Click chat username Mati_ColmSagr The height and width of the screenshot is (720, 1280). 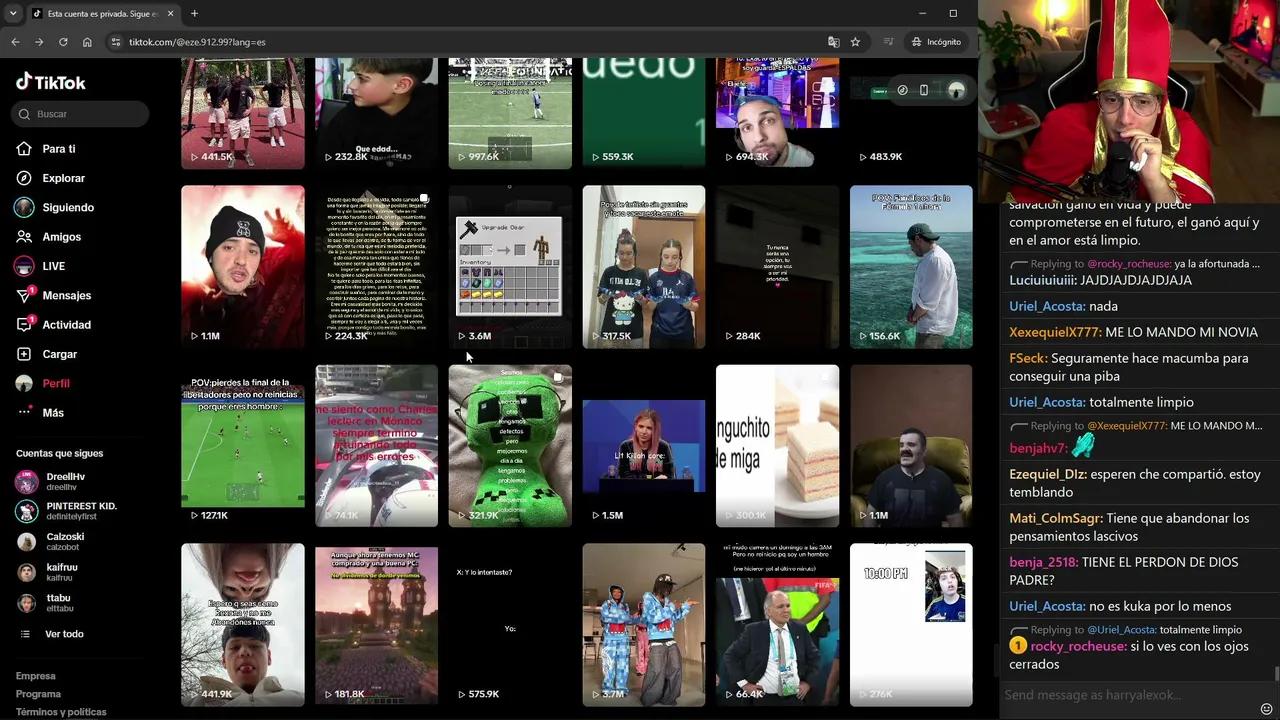(x=1056, y=518)
